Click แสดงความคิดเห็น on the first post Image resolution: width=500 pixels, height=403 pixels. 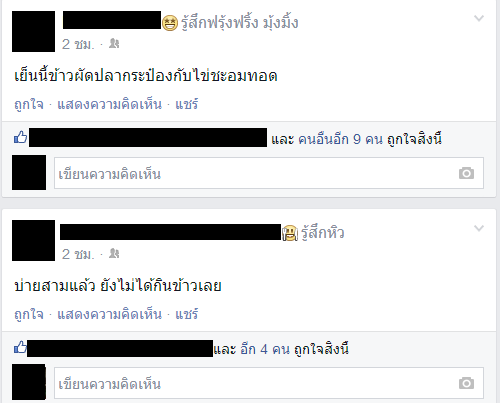(110, 104)
